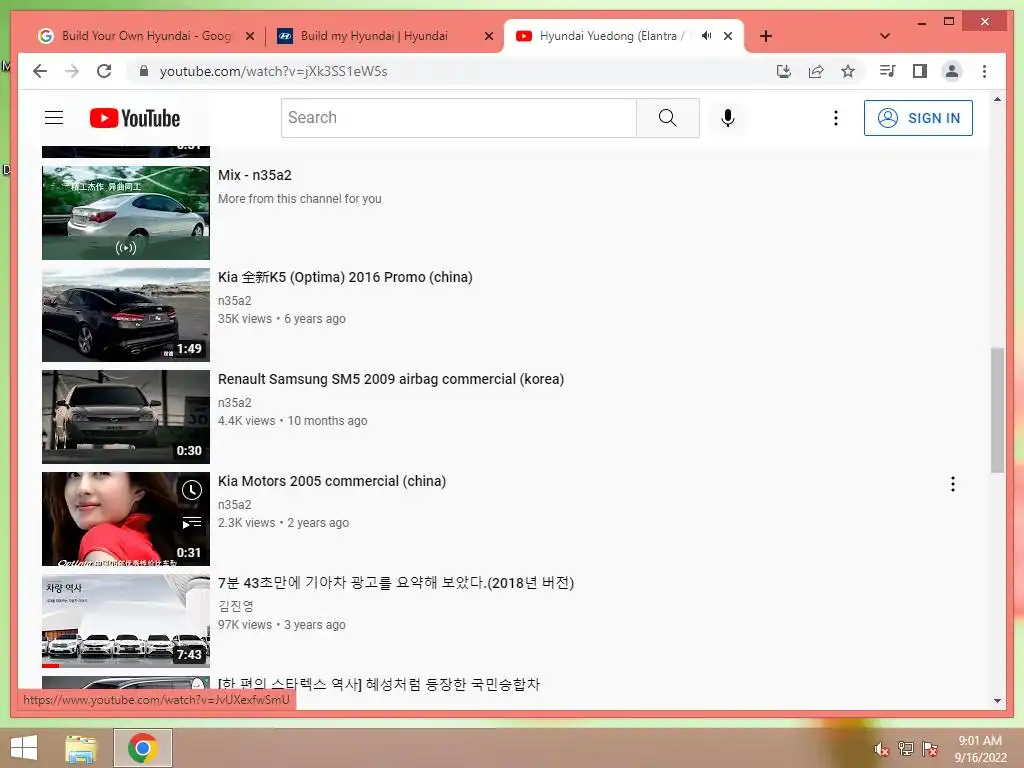This screenshot has width=1024, height=768.
Task: Expand the tab search dropdown arrow
Action: coord(884,36)
